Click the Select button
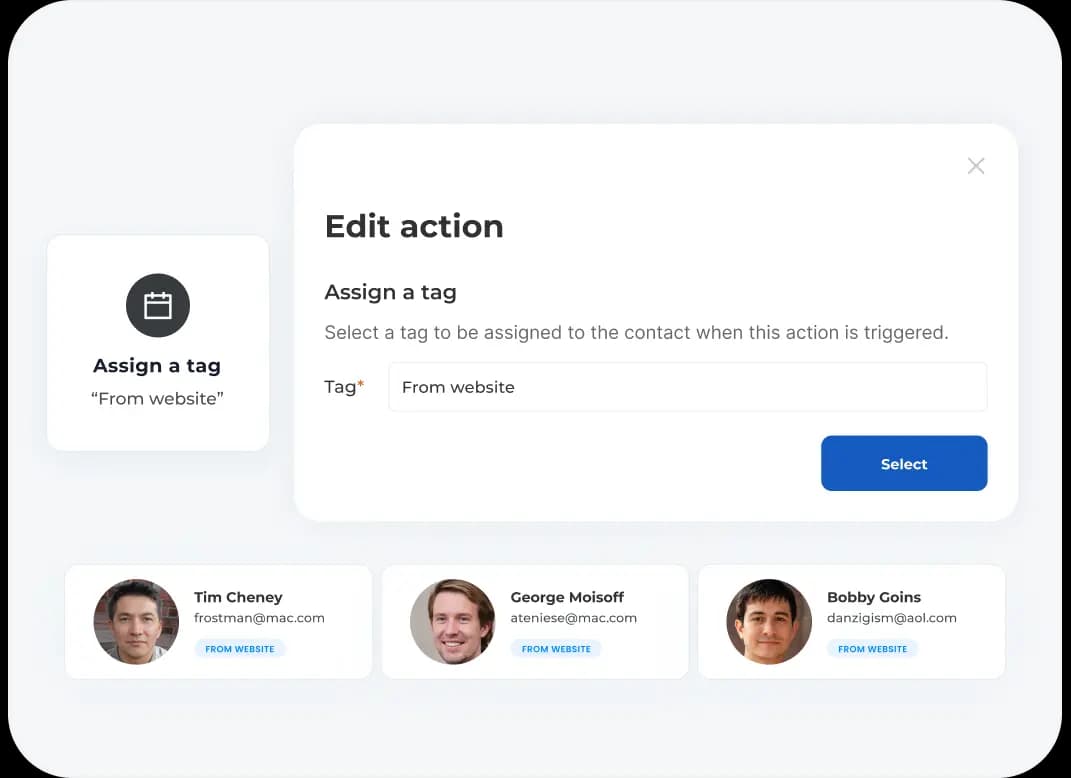 pos(904,463)
